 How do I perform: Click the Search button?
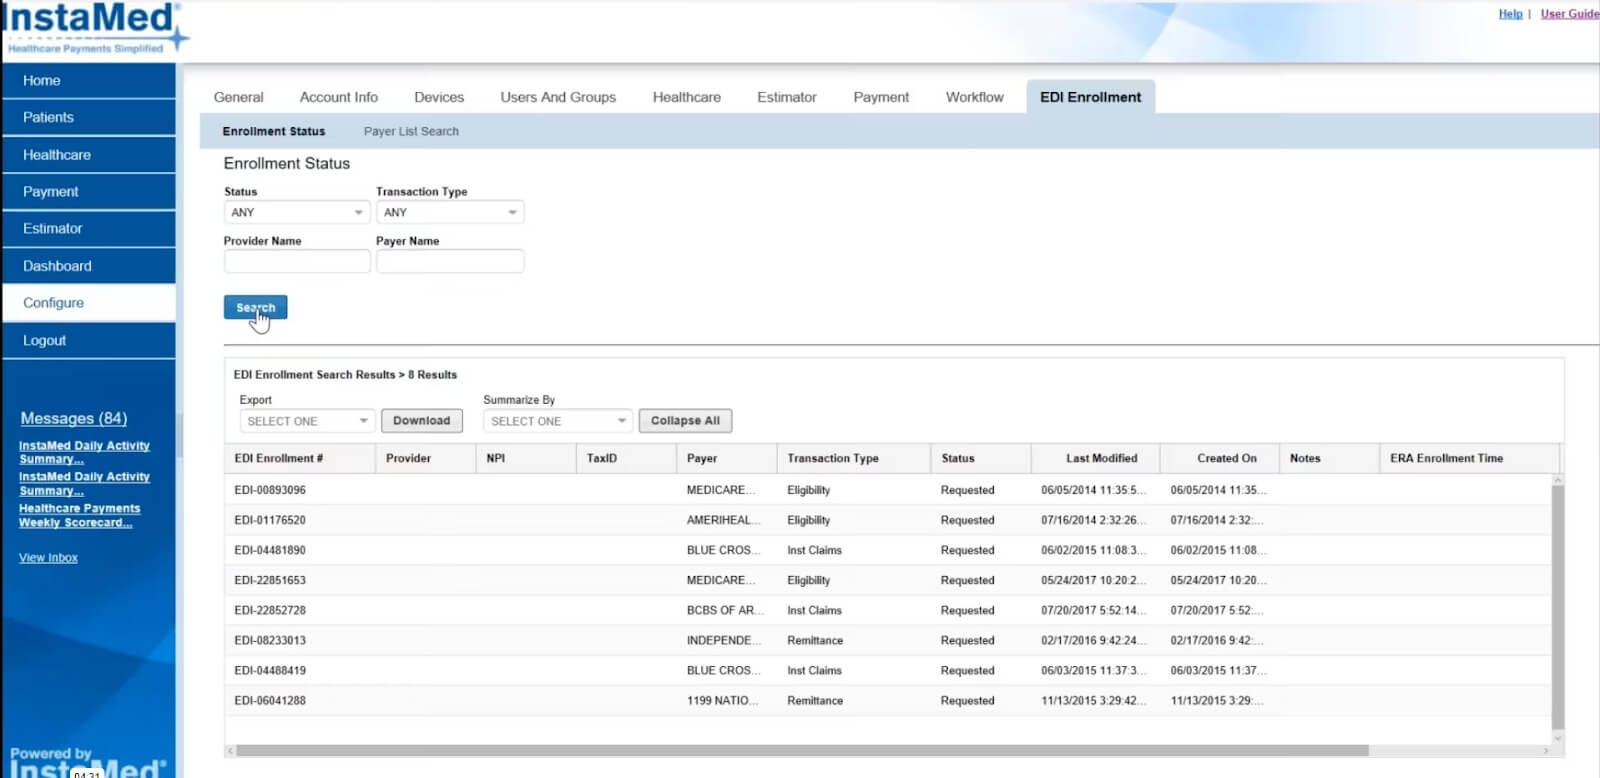pos(255,308)
